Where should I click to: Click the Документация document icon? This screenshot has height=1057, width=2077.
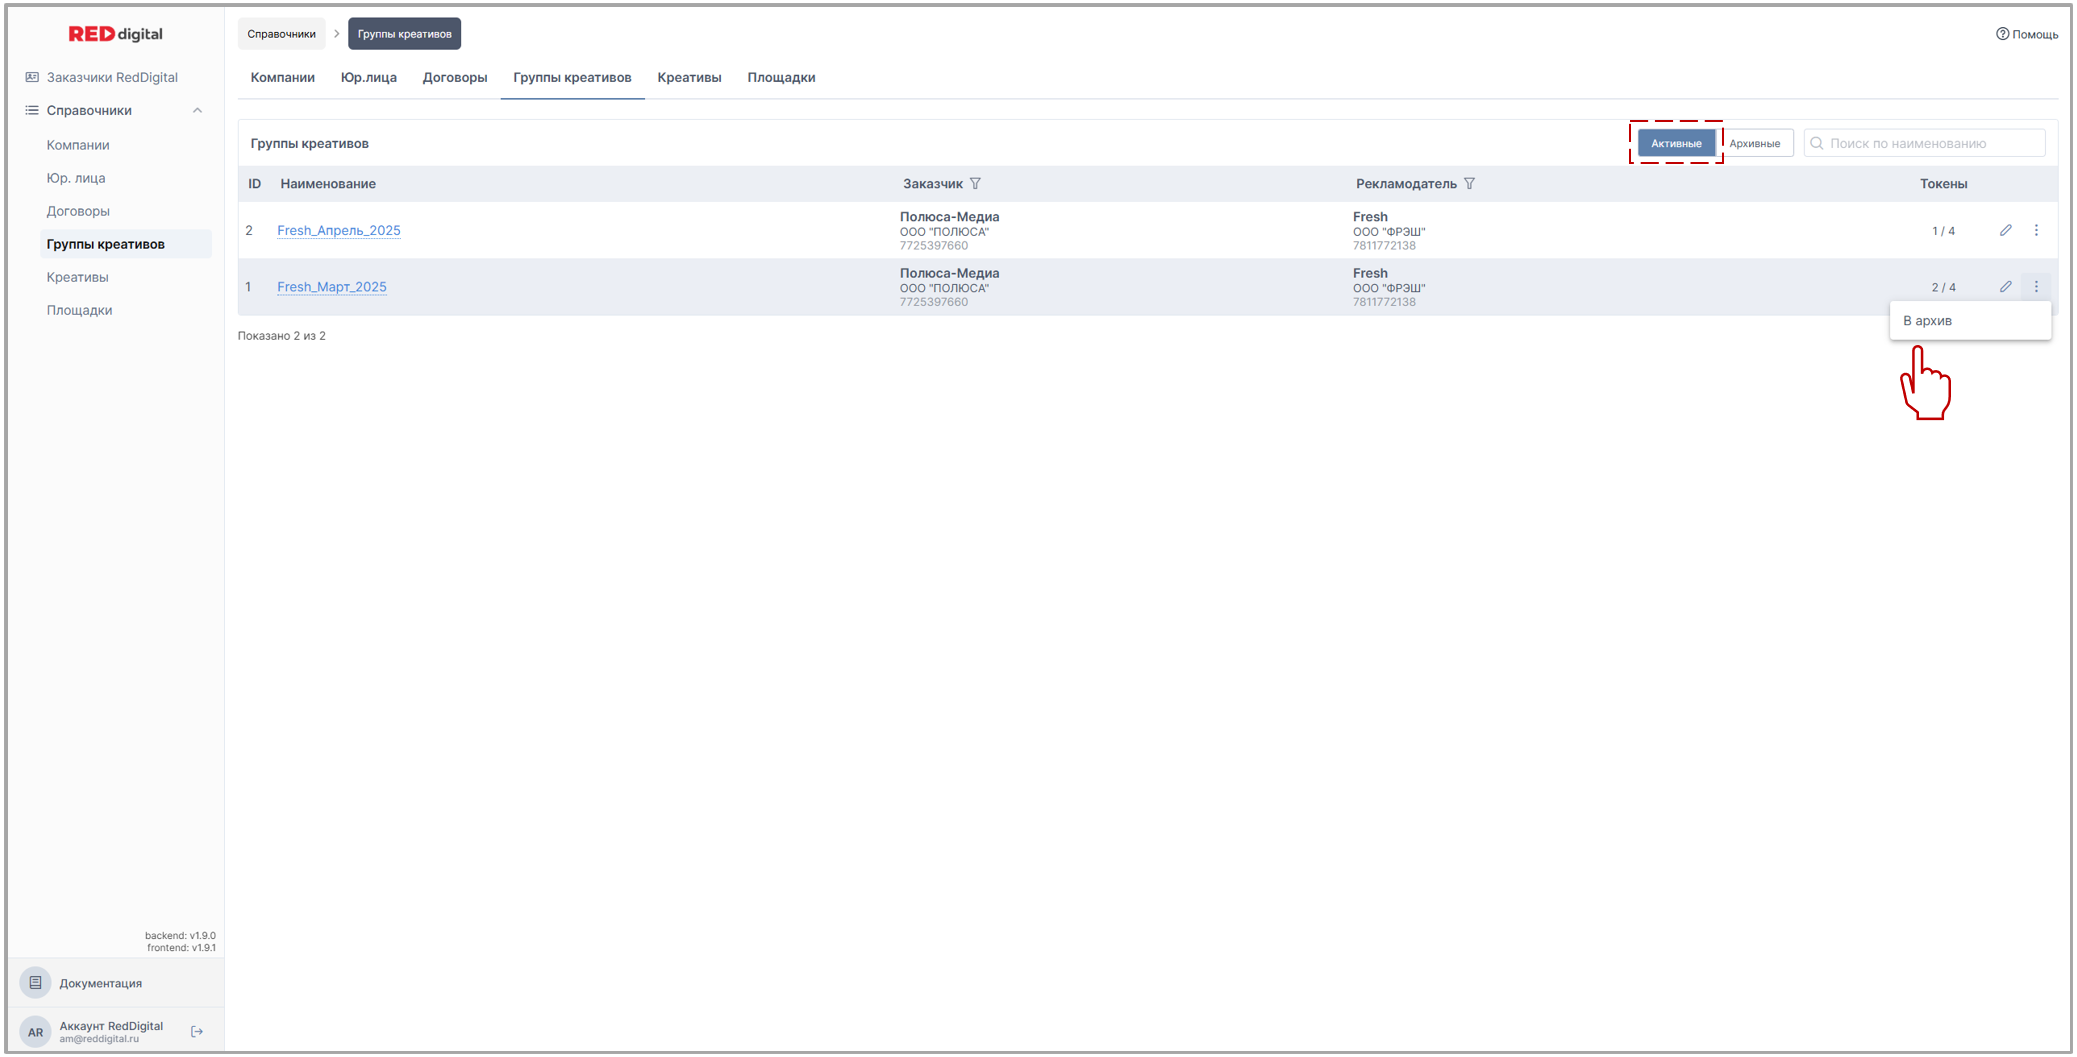[35, 983]
